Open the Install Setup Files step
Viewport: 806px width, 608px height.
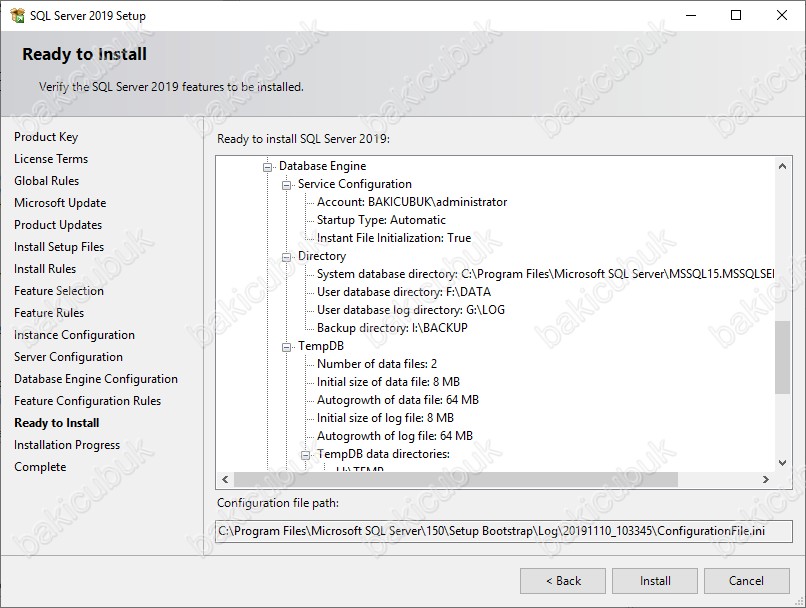59,247
